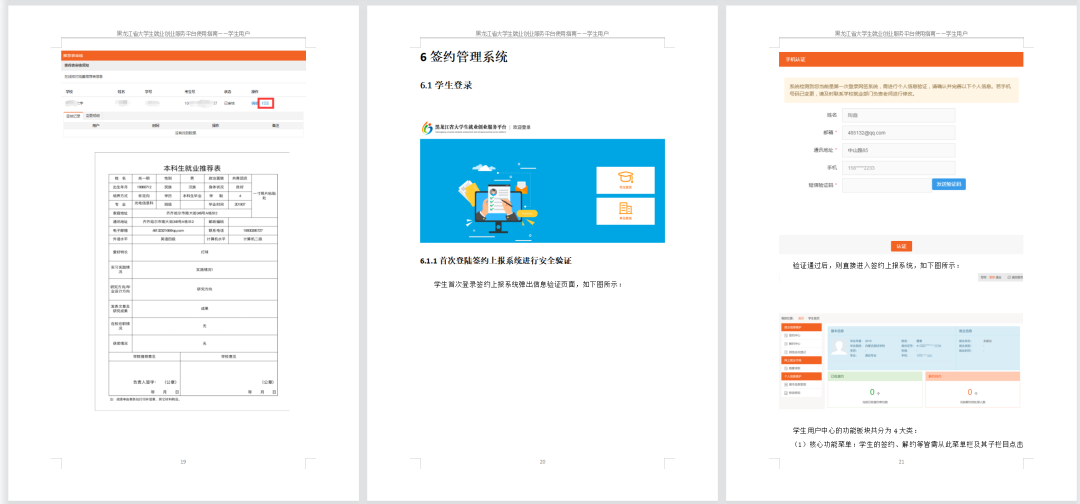Click the orange 认证 submit button
The image size is (1080, 504).
point(901,246)
